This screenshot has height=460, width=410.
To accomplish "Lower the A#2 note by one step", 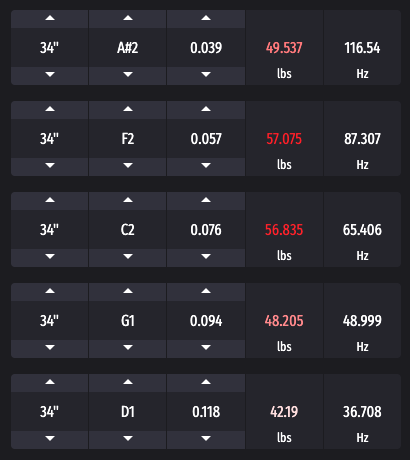I will pos(128,76).
